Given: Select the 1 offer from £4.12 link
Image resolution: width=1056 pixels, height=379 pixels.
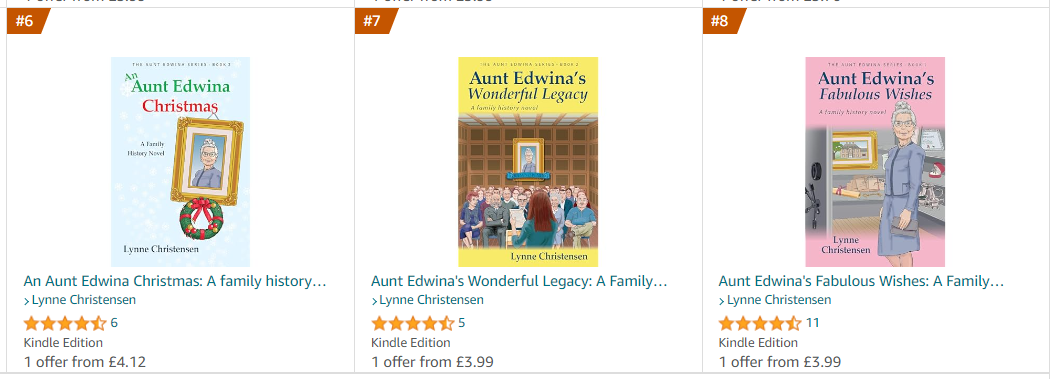Looking at the screenshot, I should (x=85, y=362).
